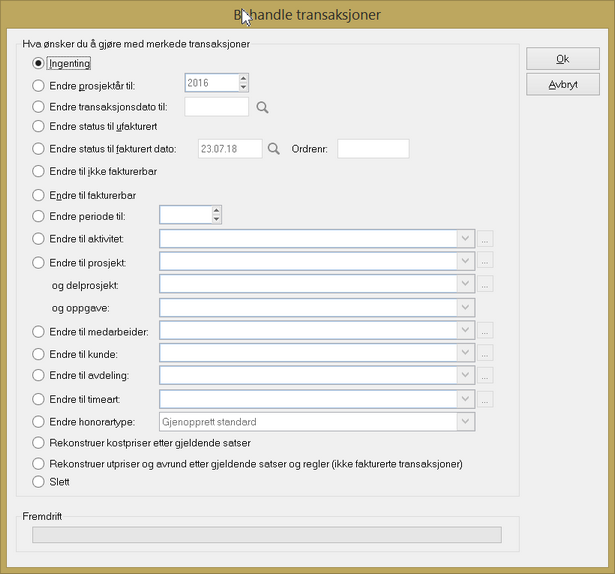Select Endre status til fakturert dato
This screenshot has width=615, height=574.
click(x=38, y=149)
